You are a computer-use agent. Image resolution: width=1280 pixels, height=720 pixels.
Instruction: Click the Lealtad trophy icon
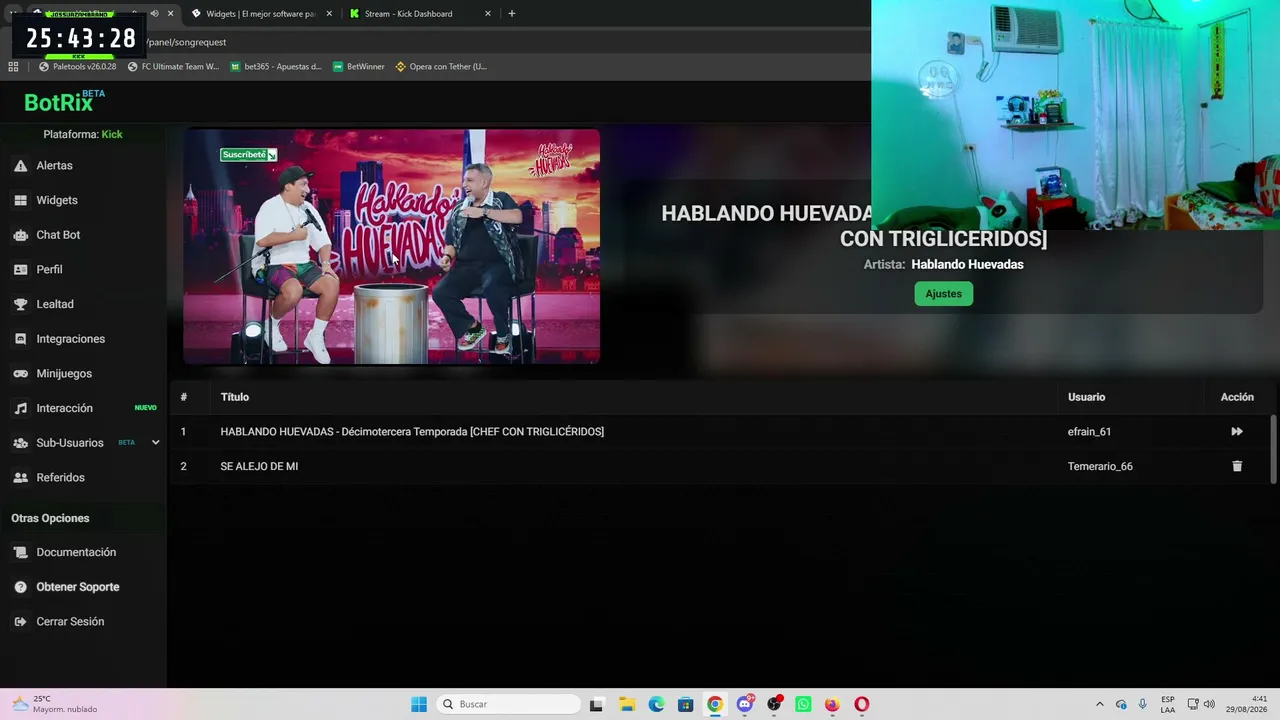click(x=20, y=304)
